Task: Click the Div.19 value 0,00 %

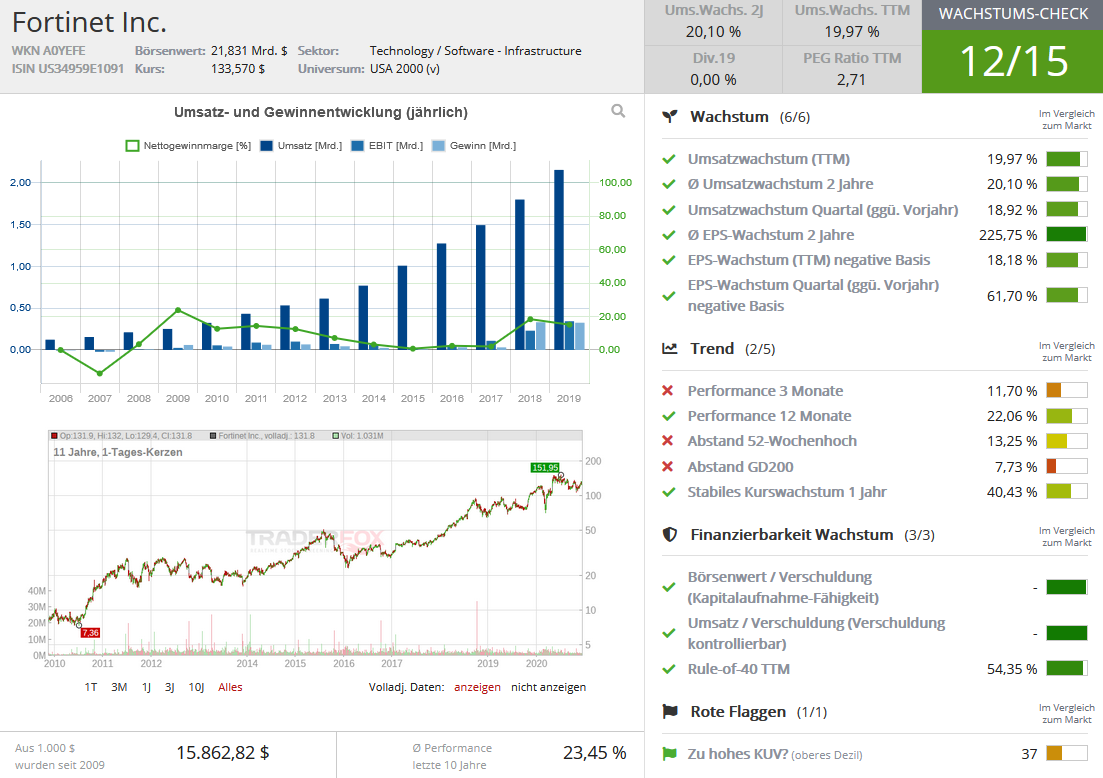Action: coord(713,79)
